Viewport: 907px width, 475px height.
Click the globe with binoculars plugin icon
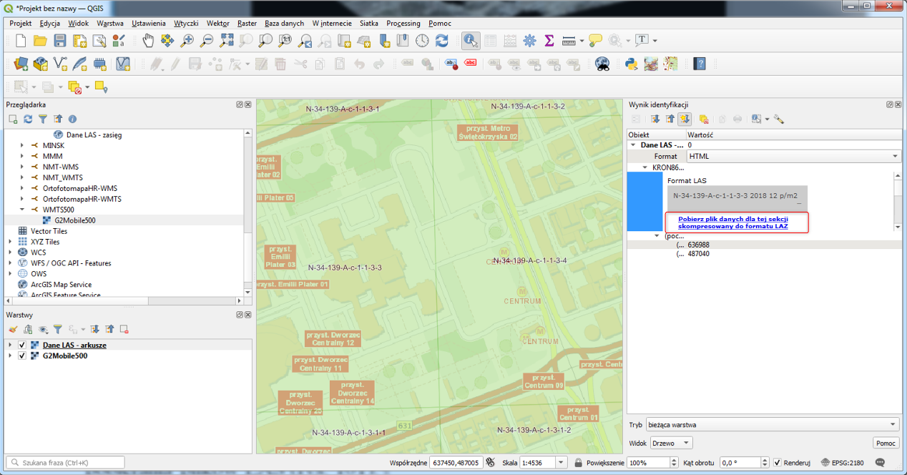[602, 64]
